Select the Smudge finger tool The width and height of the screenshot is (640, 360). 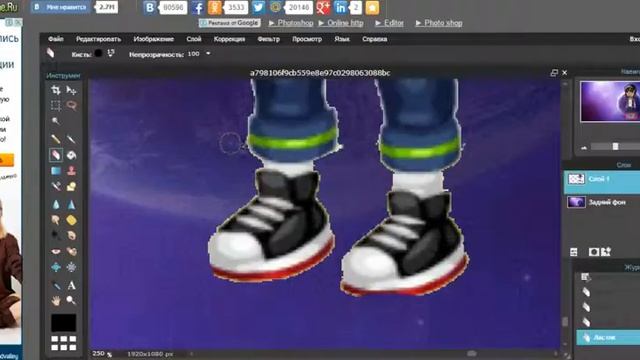tap(56, 220)
